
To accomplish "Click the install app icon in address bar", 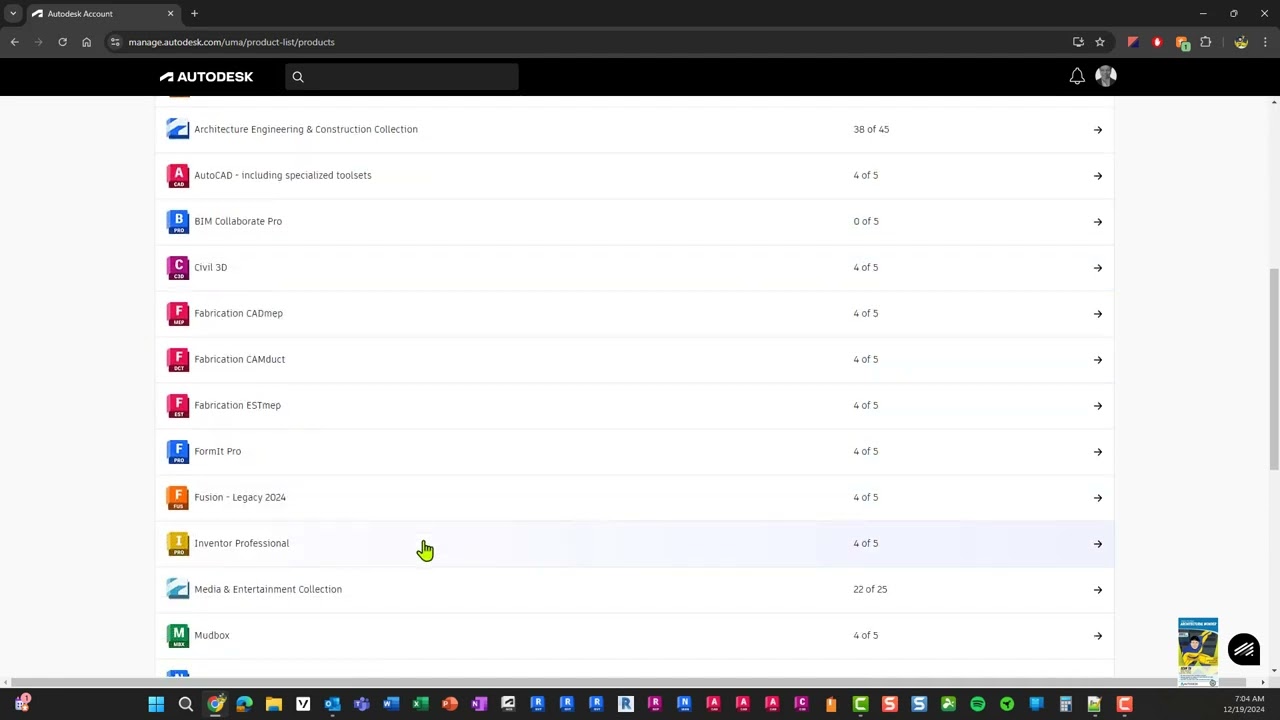I will tap(1078, 42).
